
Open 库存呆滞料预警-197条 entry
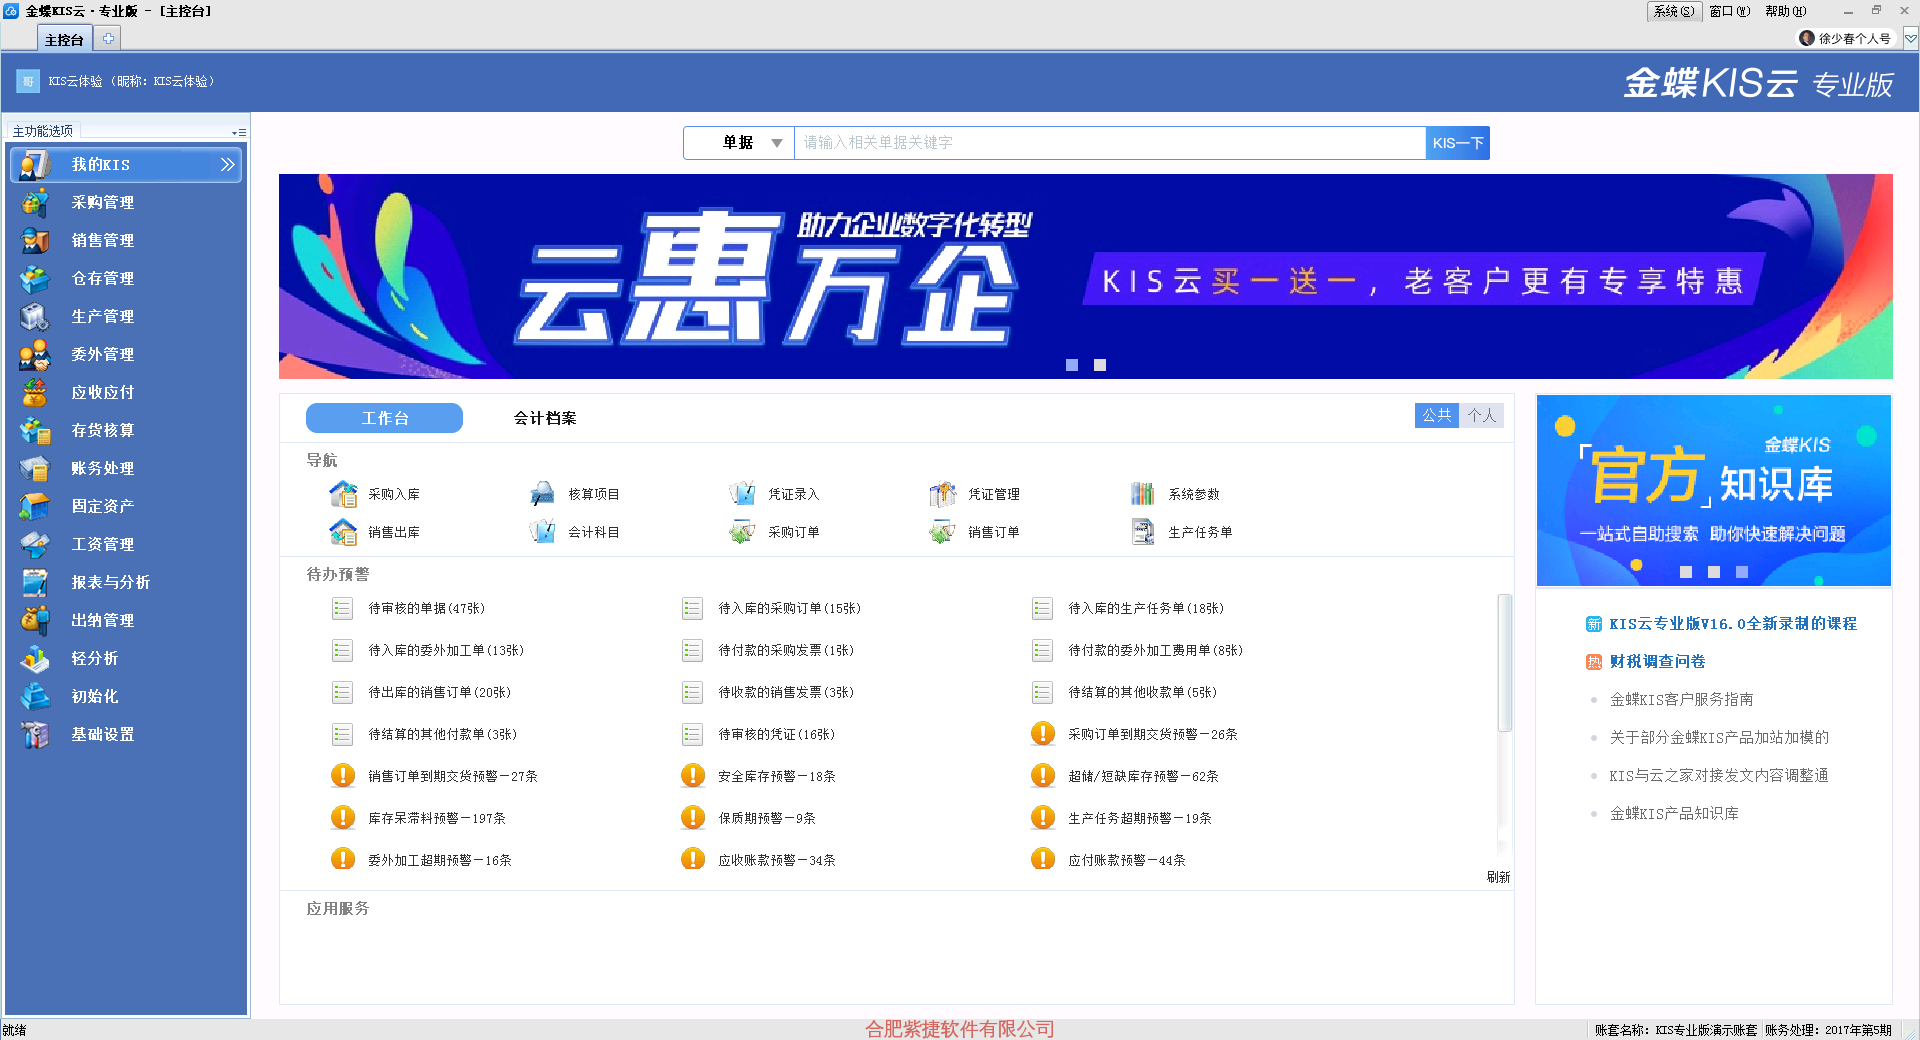437,818
